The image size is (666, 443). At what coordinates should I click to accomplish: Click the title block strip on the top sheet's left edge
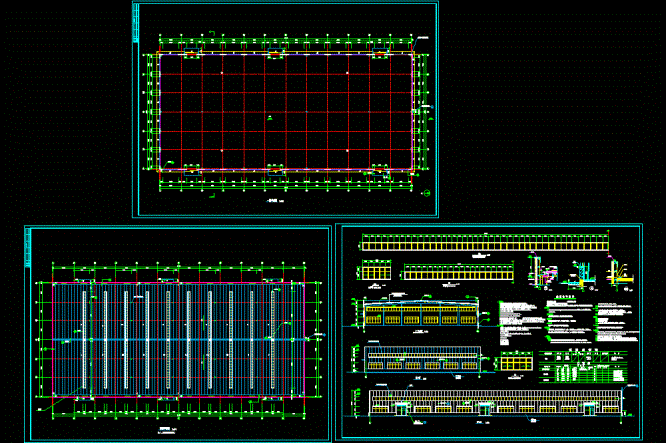point(136,23)
